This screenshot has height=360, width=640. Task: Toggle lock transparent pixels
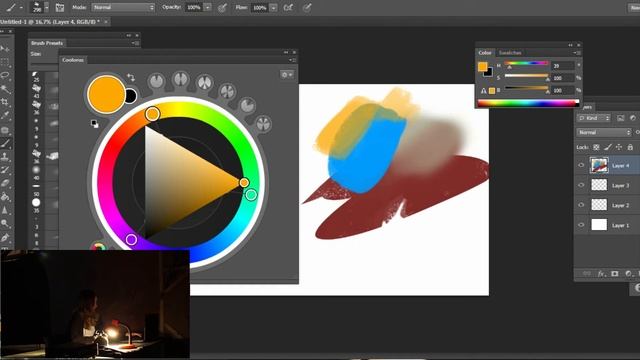[x=596, y=147]
